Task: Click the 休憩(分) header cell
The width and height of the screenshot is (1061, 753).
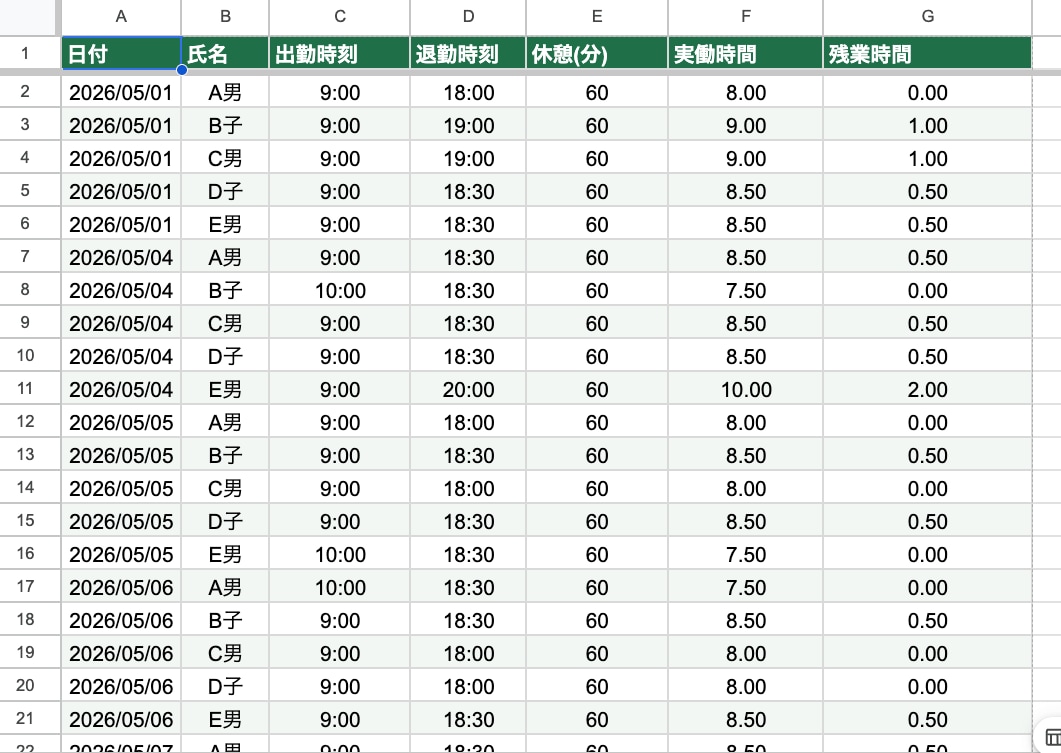Action: click(x=597, y=53)
